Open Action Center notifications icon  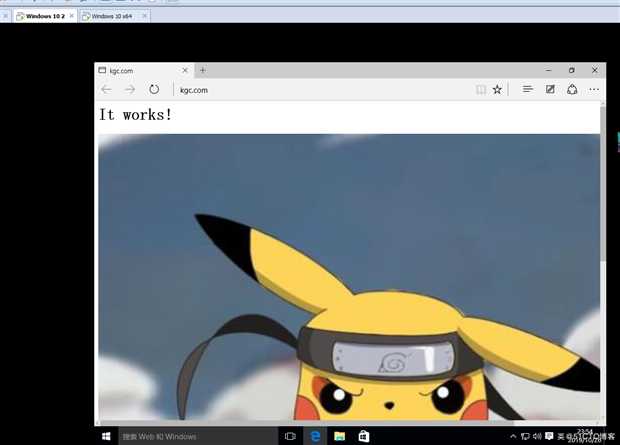[549, 436]
